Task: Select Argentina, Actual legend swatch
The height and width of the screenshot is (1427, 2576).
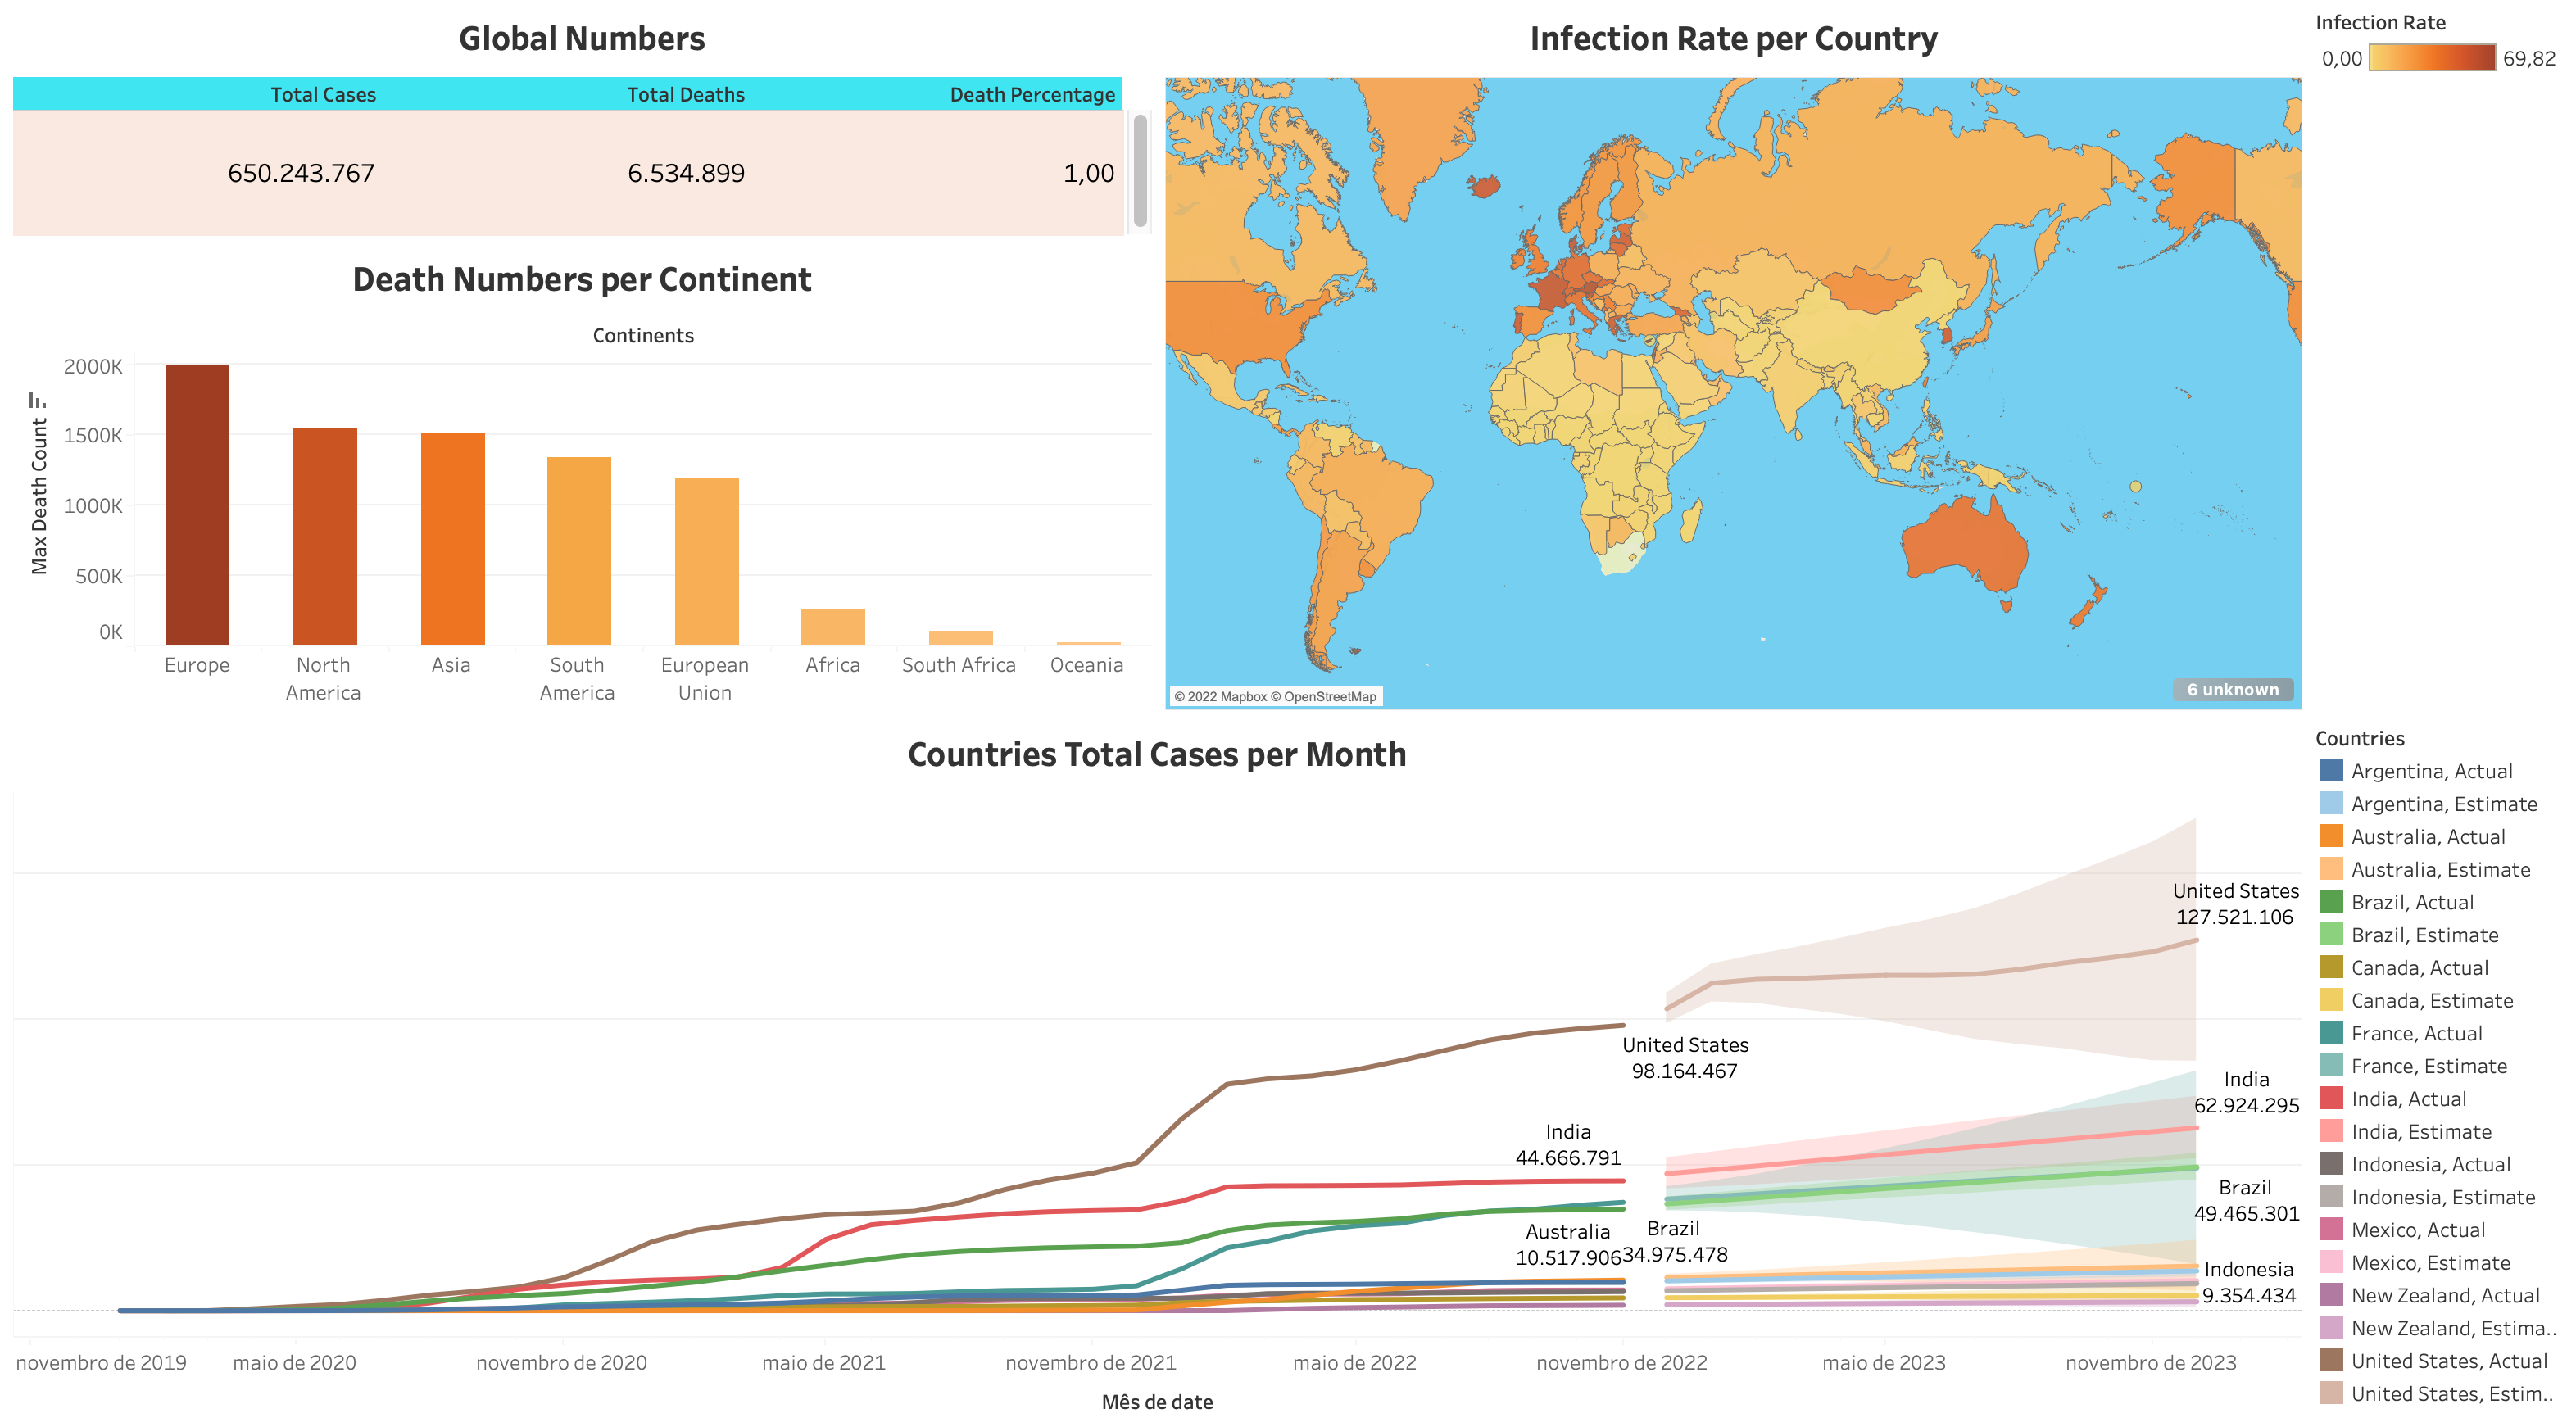Action: coord(2331,771)
